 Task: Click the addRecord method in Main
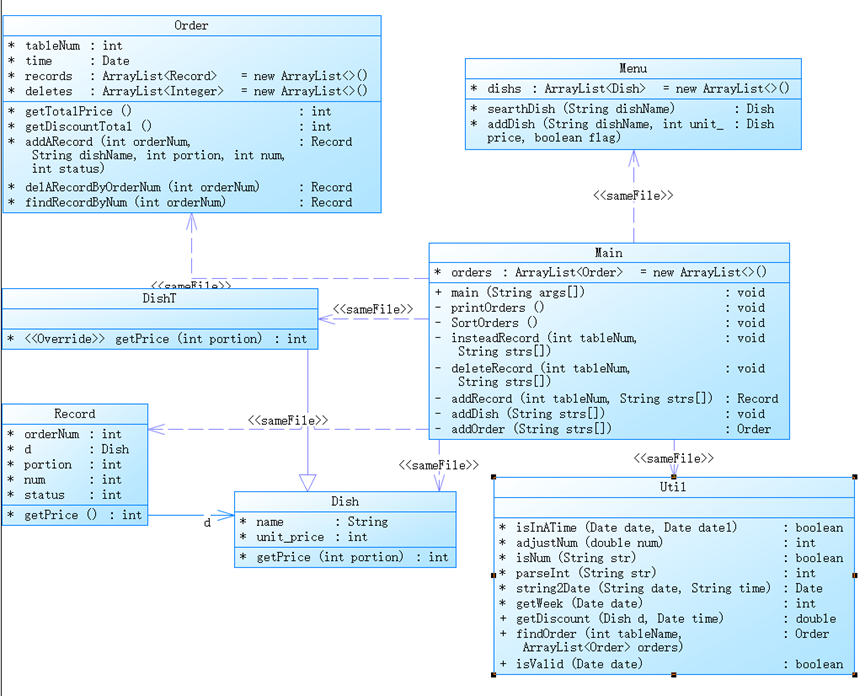tap(606, 398)
